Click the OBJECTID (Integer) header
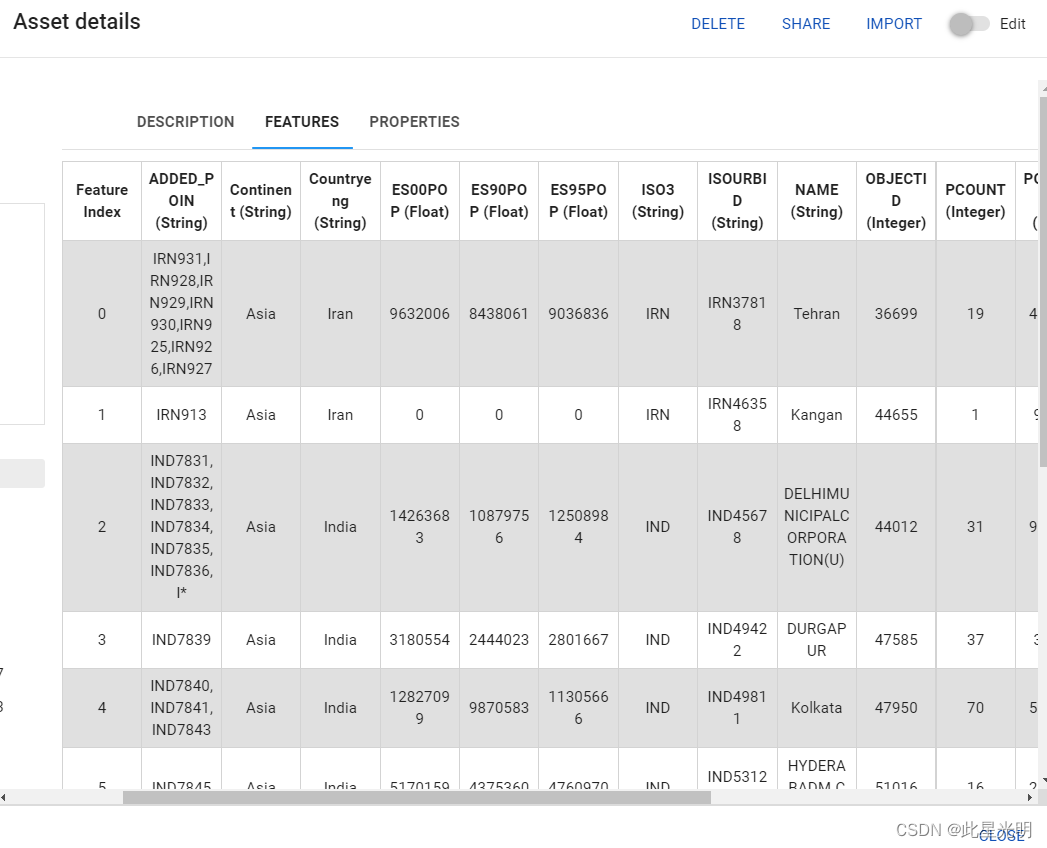Viewport: 1047px width, 848px height. click(x=896, y=200)
